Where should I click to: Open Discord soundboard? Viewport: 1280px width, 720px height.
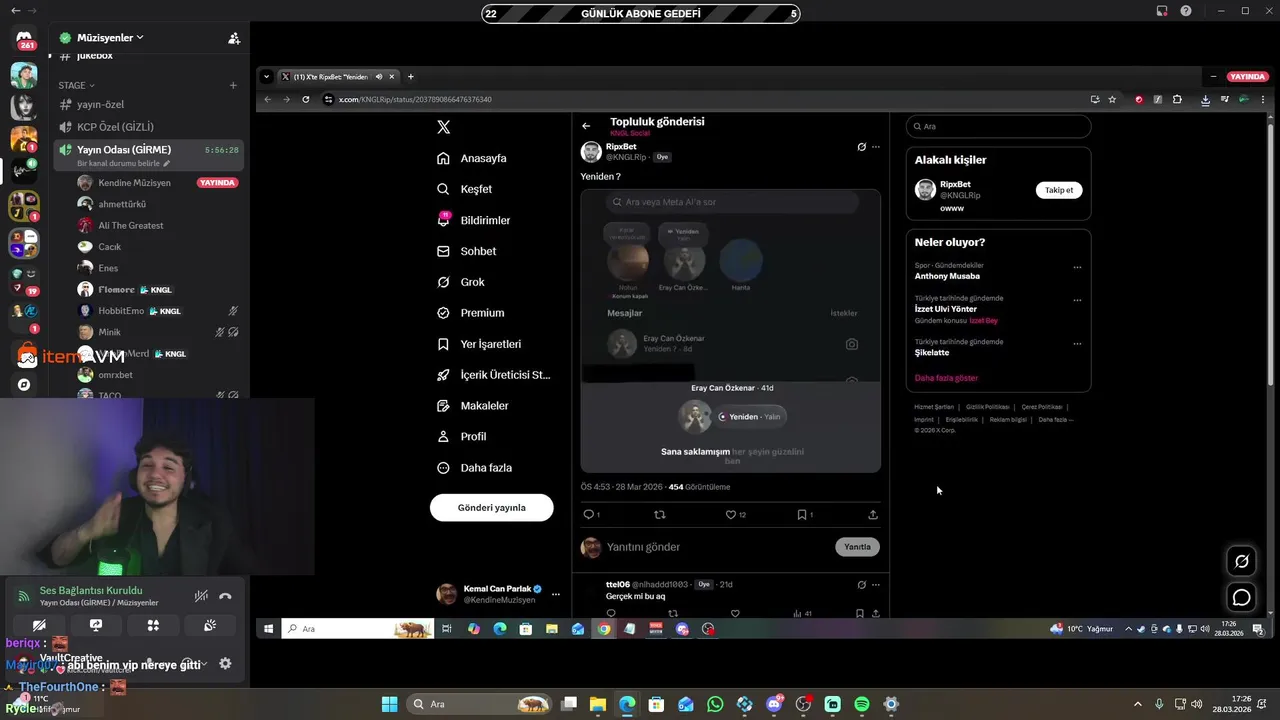[210, 625]
